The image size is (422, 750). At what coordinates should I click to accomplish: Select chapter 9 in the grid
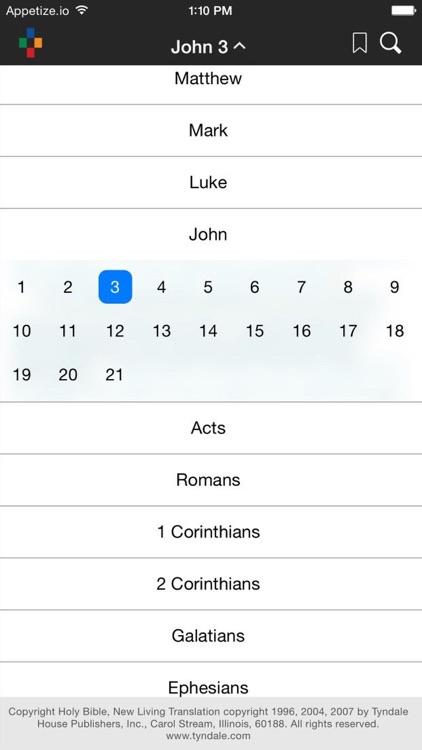(394, 287)
